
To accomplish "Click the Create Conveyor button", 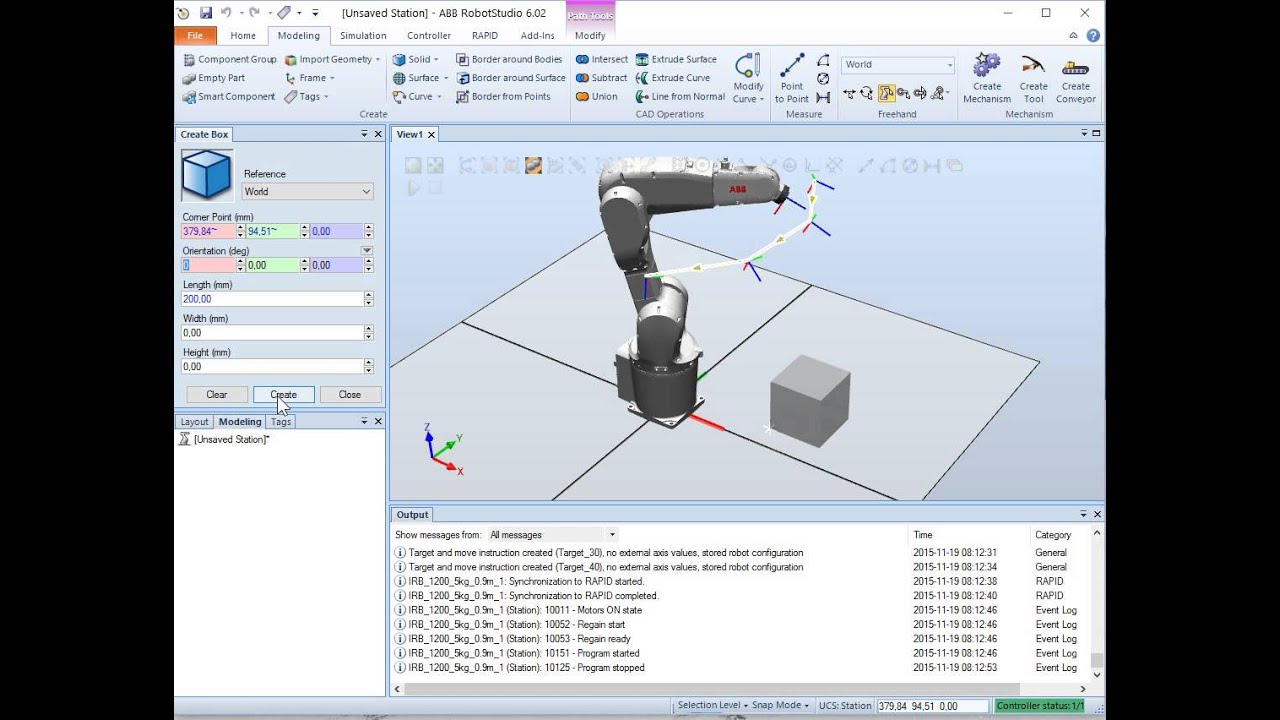I will click(x=1076, y=79).
